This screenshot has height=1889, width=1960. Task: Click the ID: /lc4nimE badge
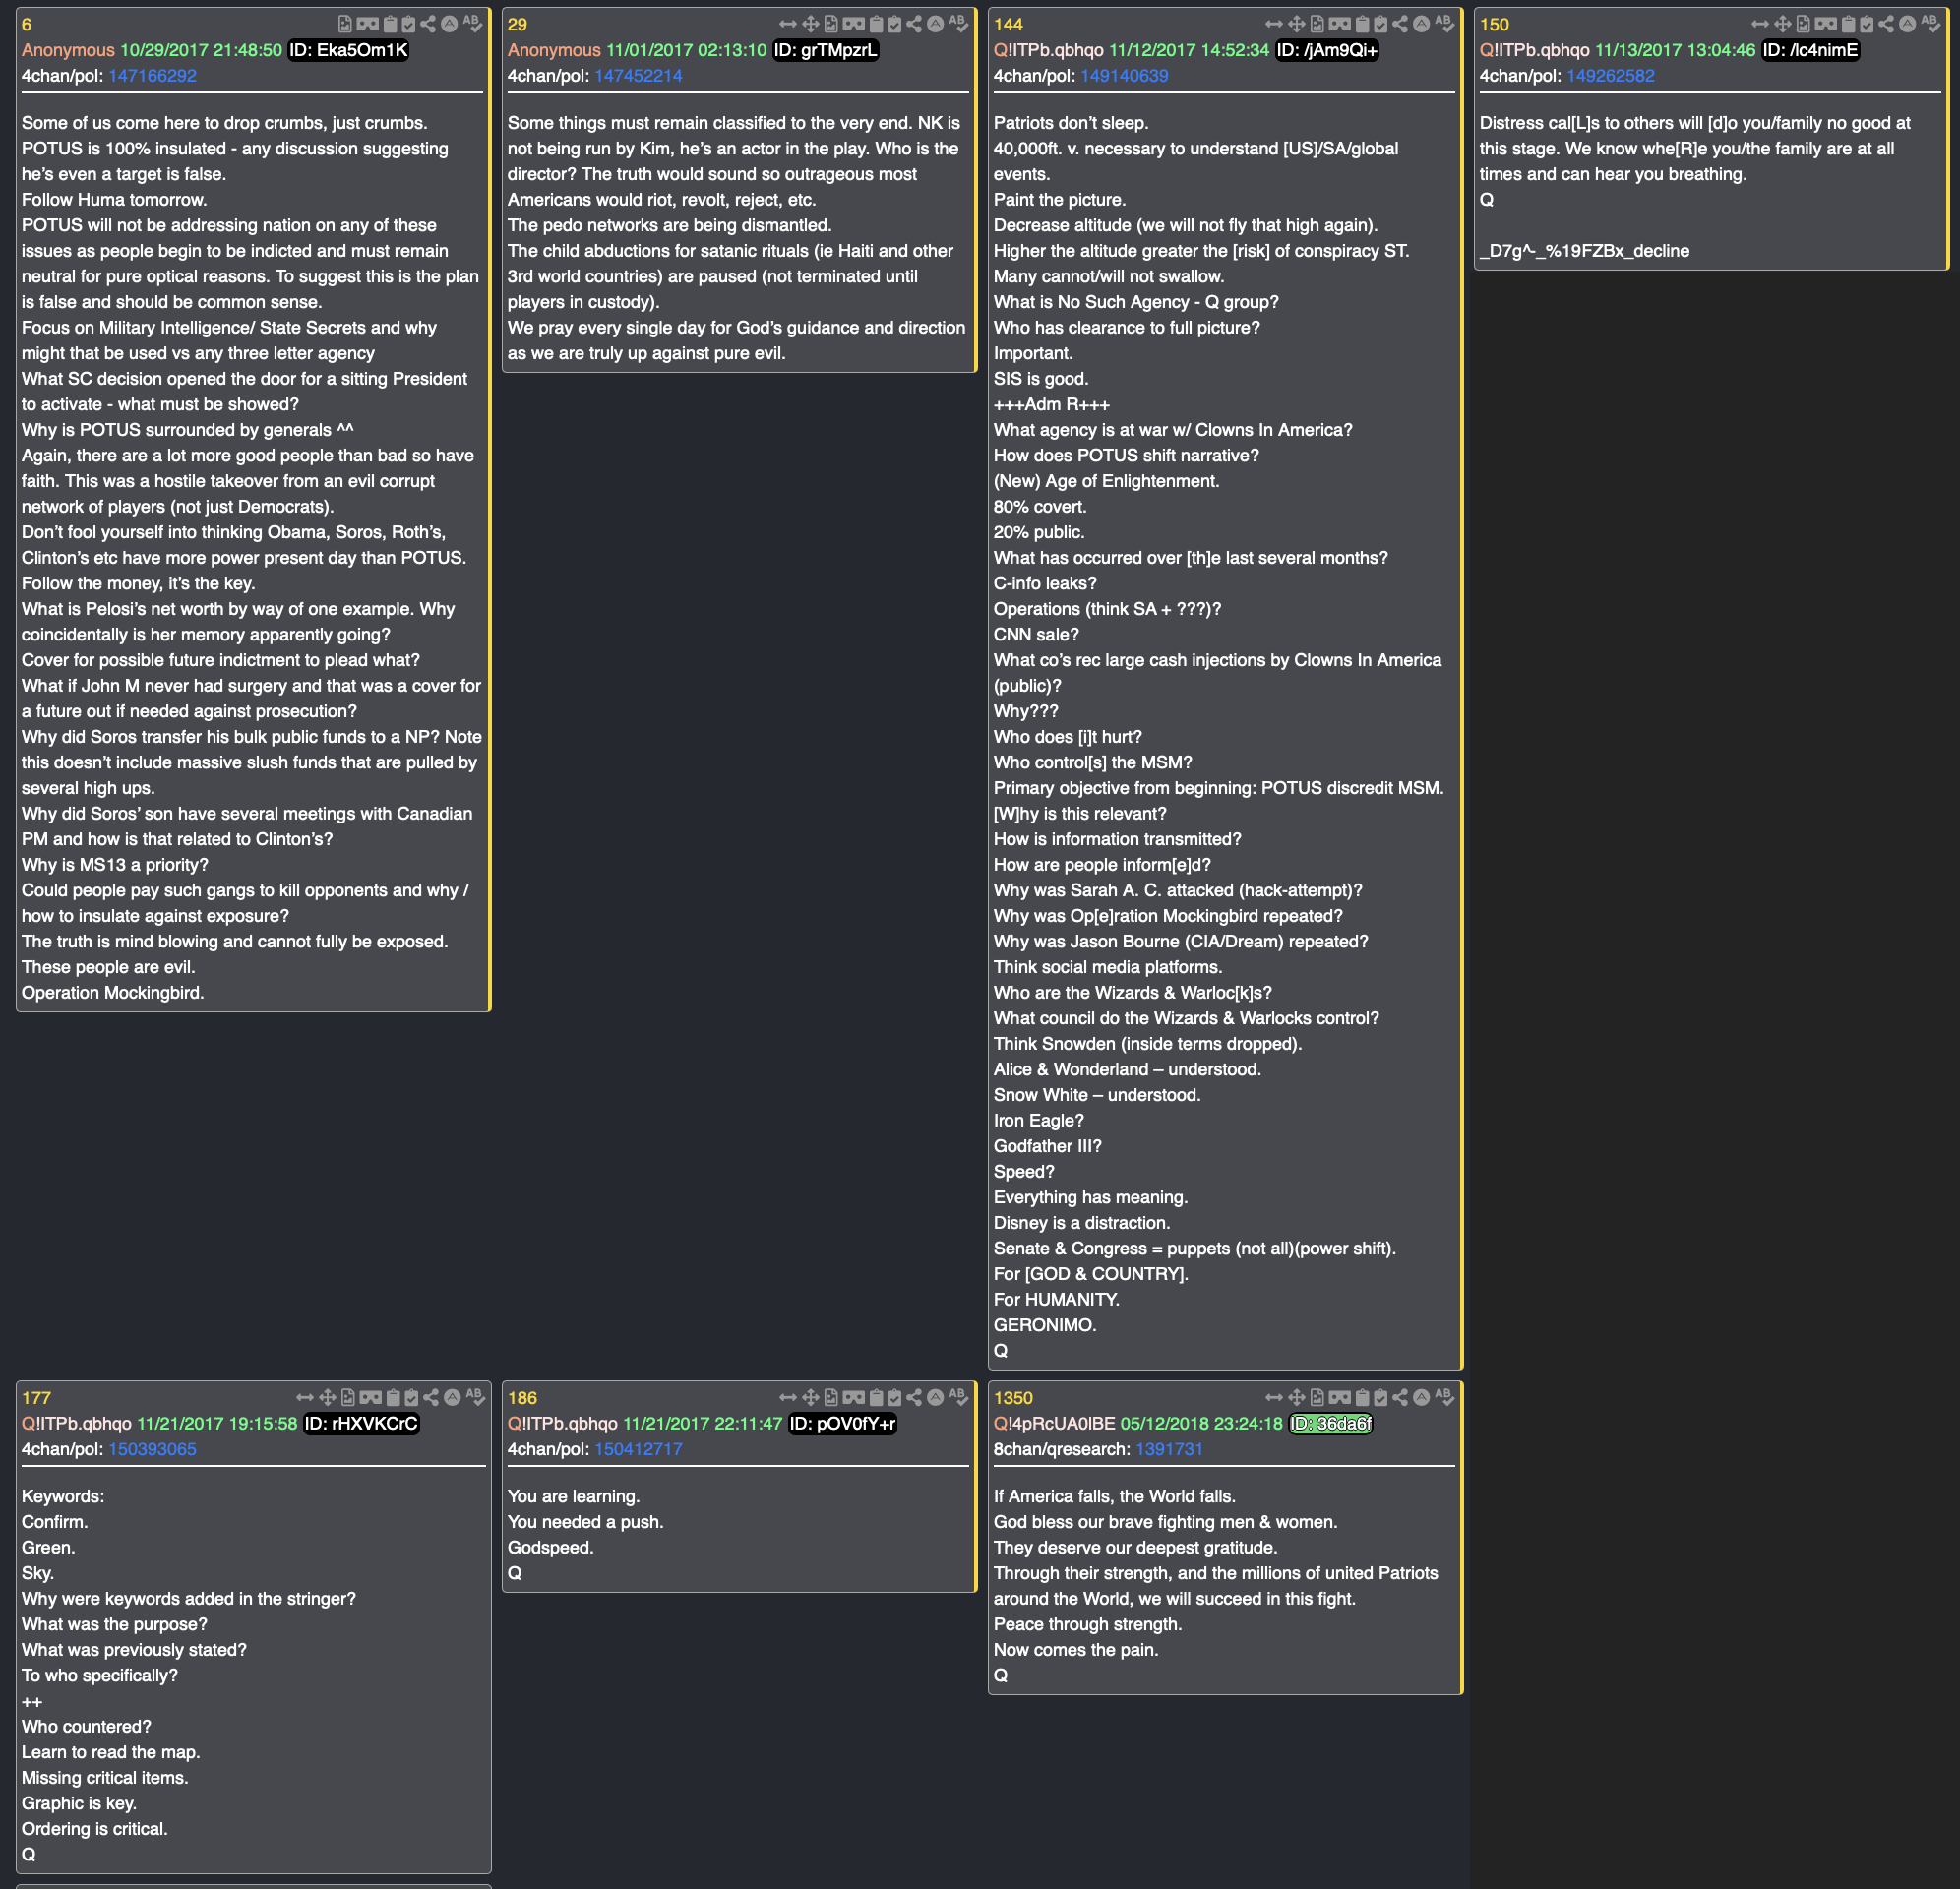pyautogui.click(x=1810, y=50)
